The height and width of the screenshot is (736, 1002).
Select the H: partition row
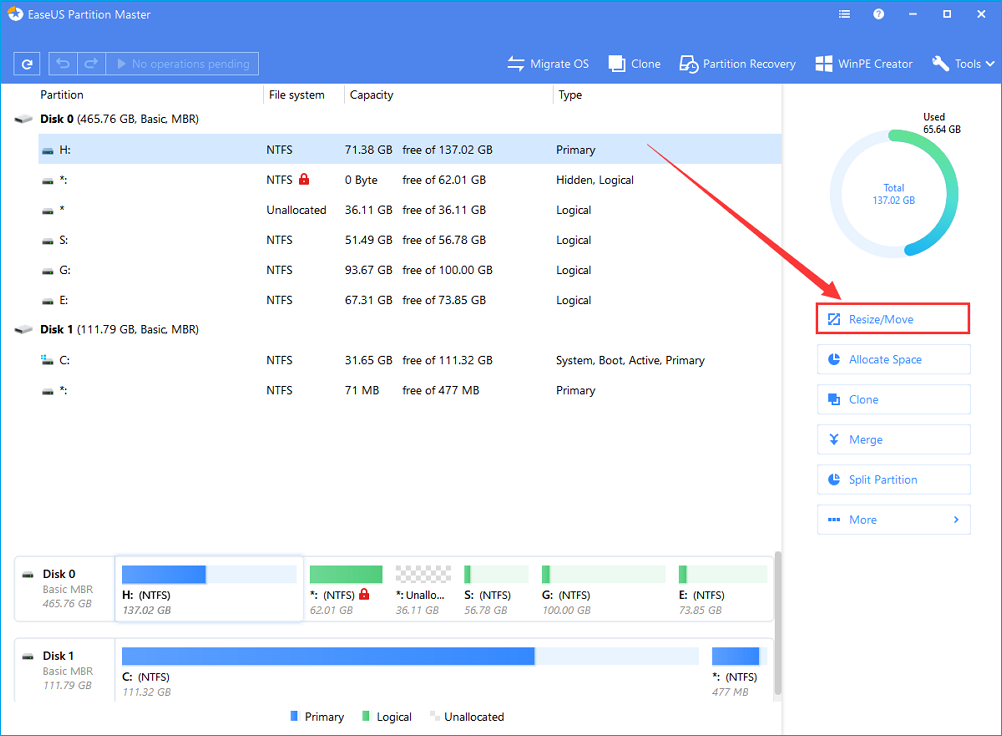click(410, 150)
